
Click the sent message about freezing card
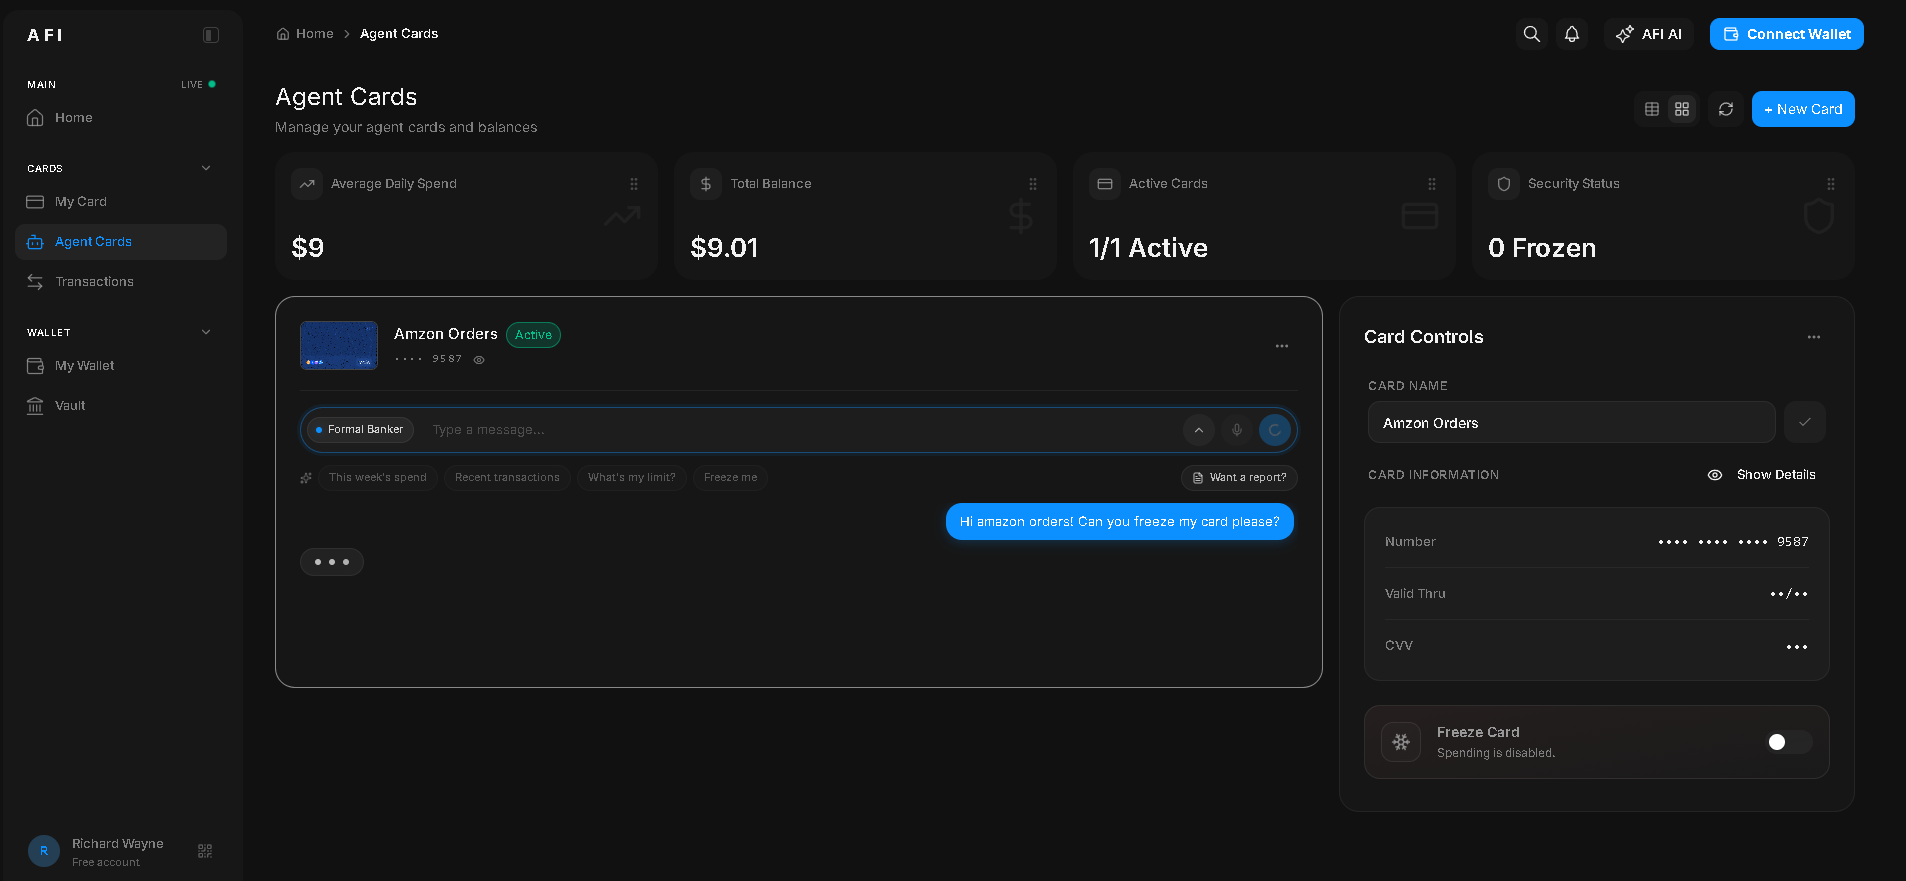coord(1120,522)
